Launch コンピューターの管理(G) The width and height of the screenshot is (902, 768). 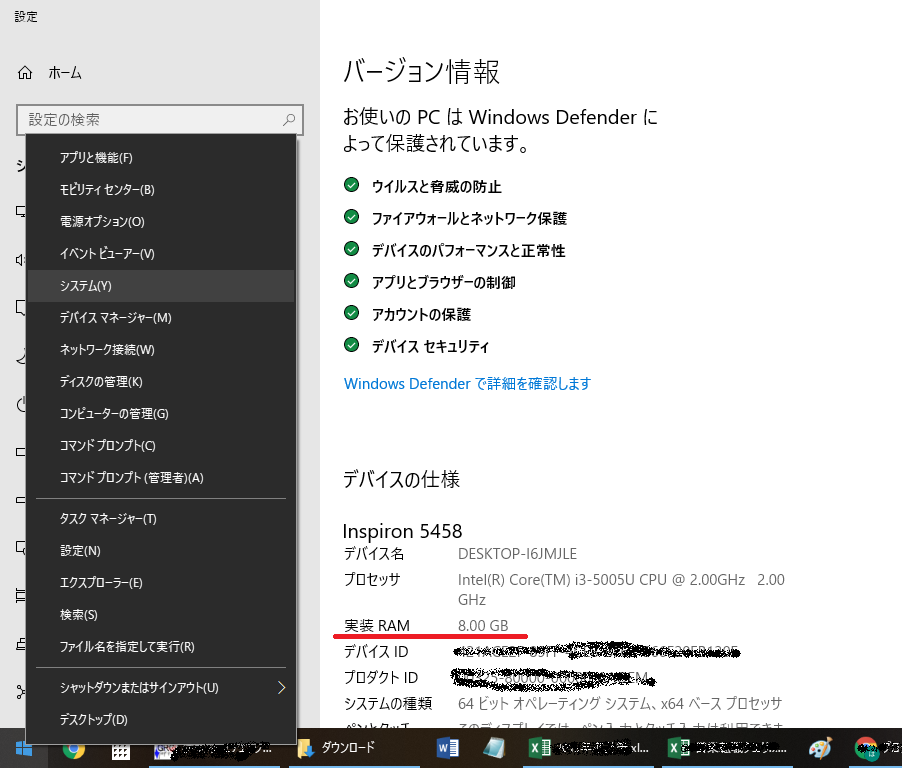(160, 414)
